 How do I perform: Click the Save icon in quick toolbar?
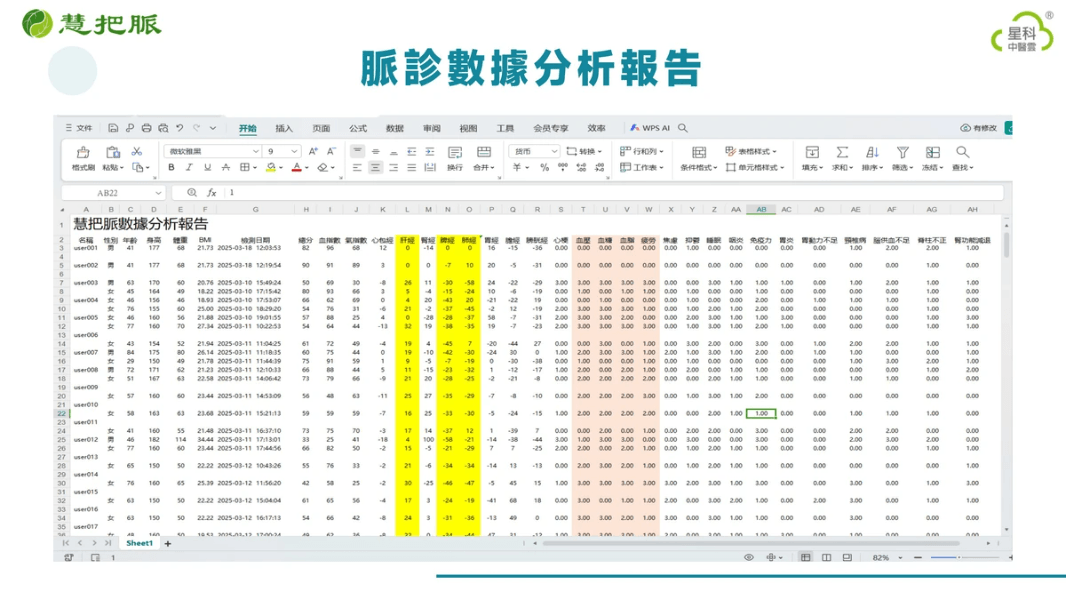coord(113,128)
